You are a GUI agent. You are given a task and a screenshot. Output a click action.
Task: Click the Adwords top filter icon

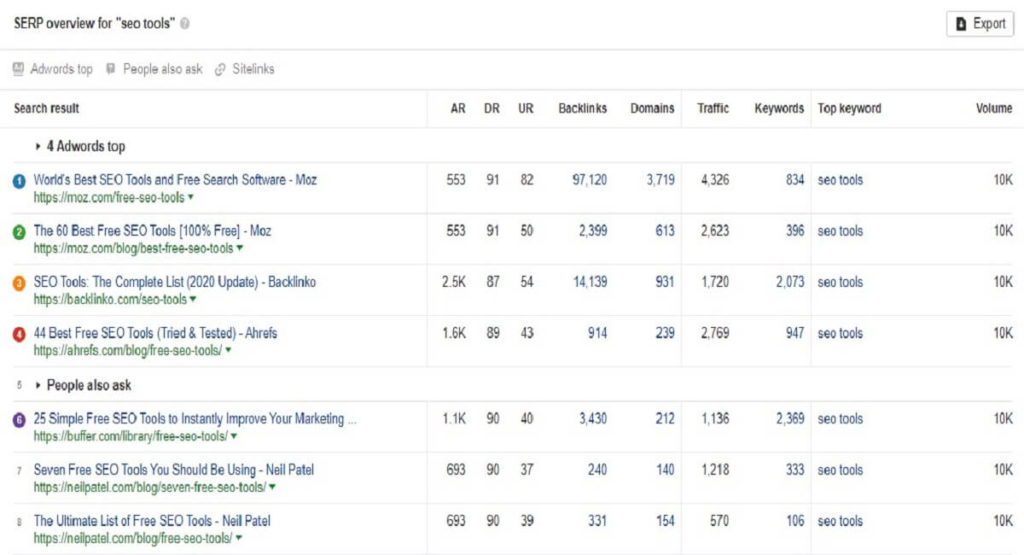tap(18, 69)
